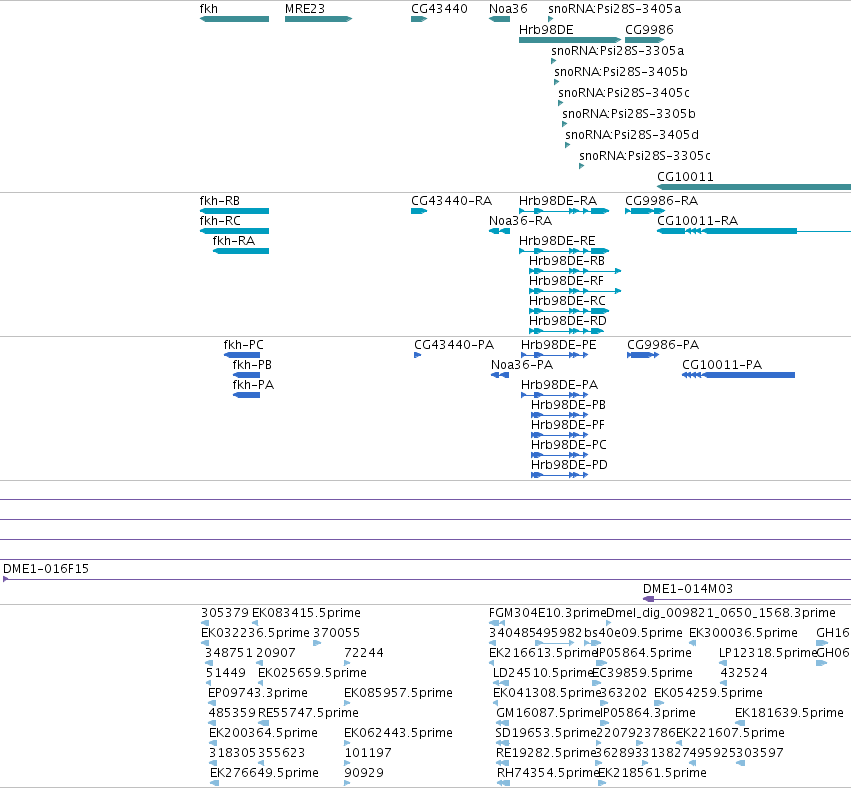The image size is (851, 788).
Task: Select transcript Noa36-RA
Action: [x=499, y=231]
